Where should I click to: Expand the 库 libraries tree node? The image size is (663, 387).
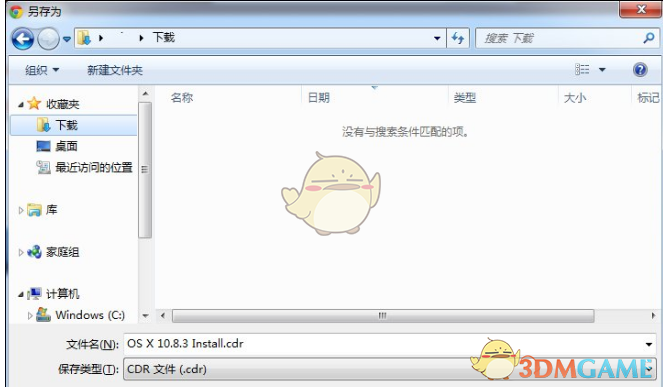(21, 210)
